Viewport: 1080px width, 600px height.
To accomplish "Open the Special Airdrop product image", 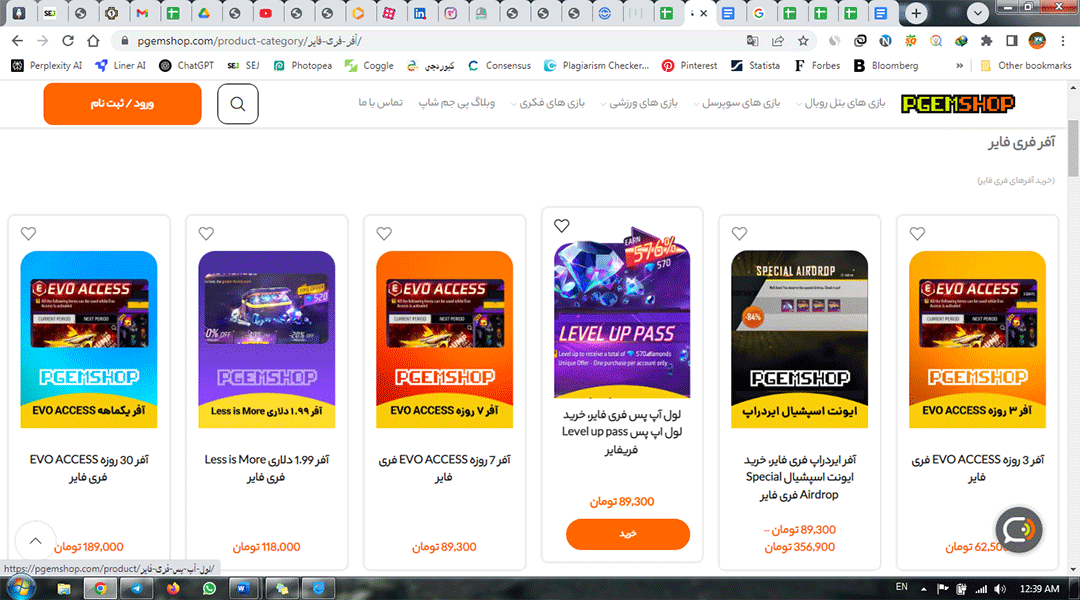I will point(800,340).
